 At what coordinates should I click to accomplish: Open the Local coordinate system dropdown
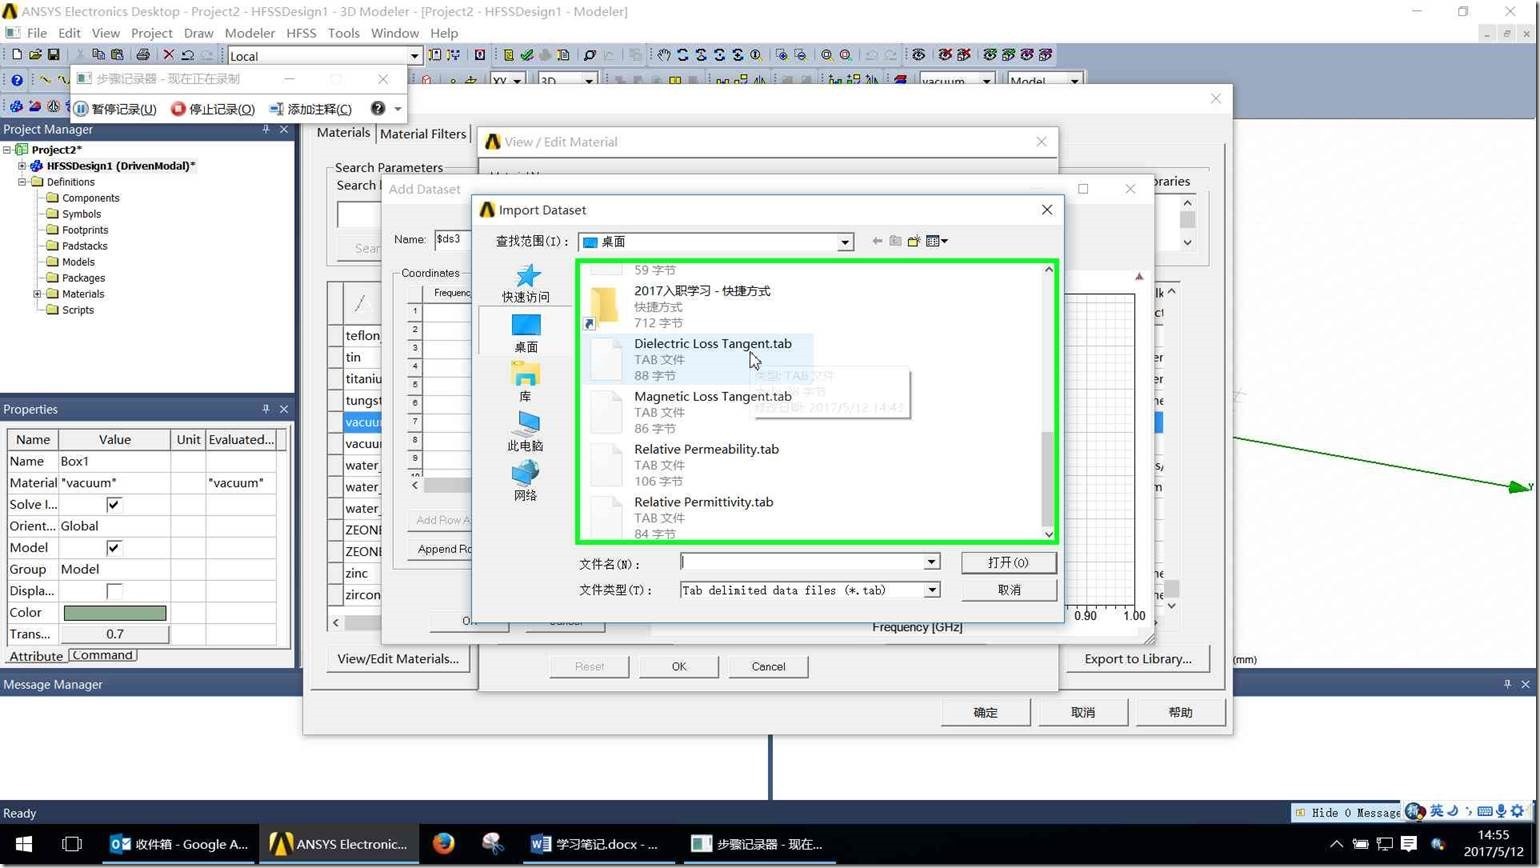(x=414, y=56)
